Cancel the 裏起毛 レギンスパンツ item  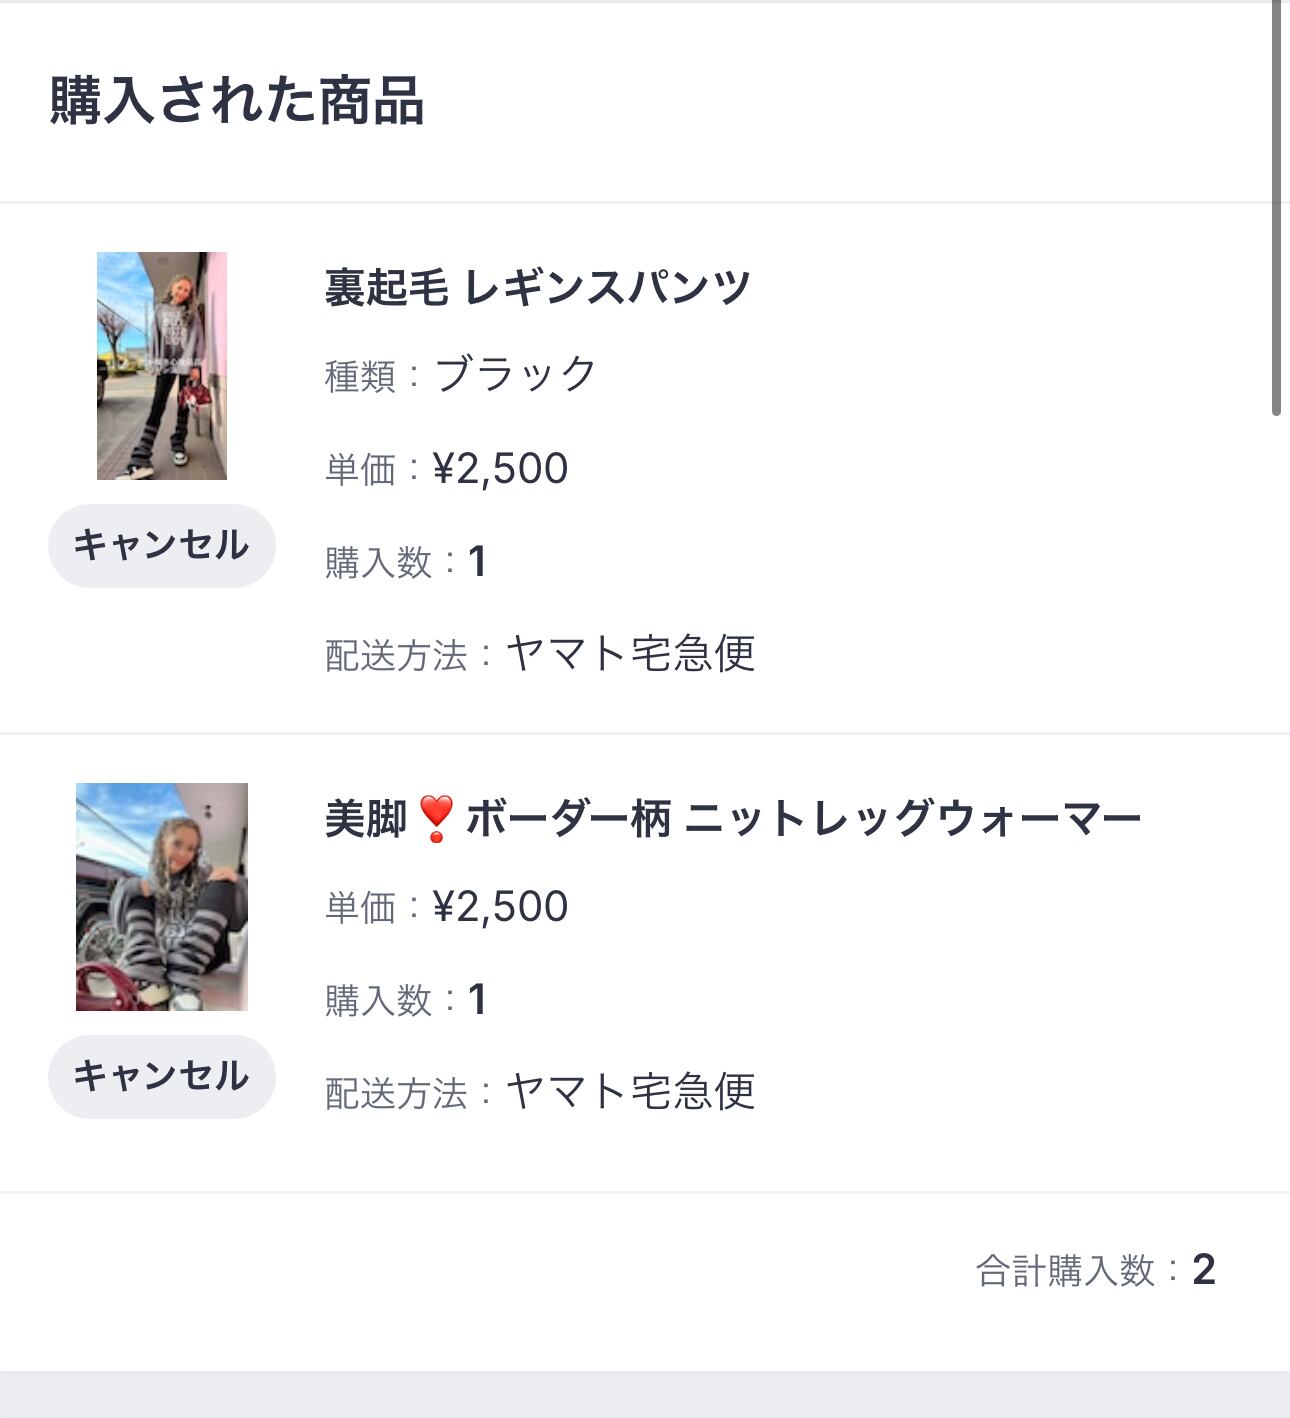161,546
